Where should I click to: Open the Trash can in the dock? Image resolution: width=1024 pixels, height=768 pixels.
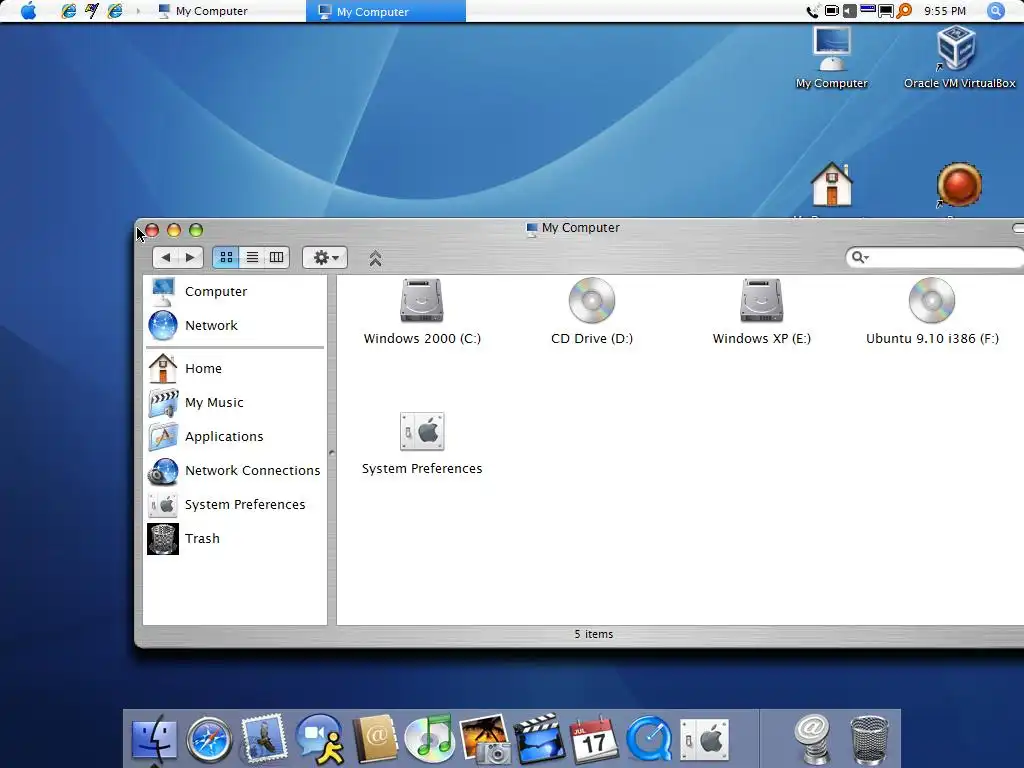pos(869,740)
